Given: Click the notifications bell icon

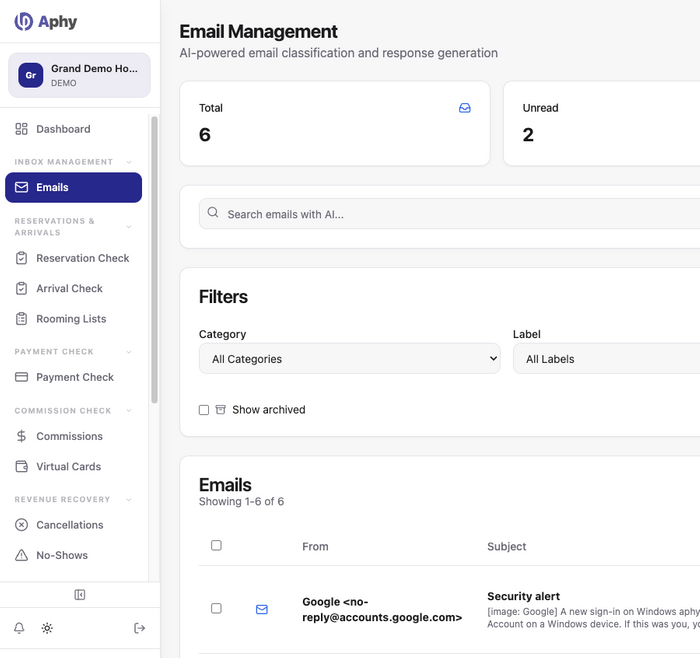Looking at the screenshot, I should (x=19, y=628).
